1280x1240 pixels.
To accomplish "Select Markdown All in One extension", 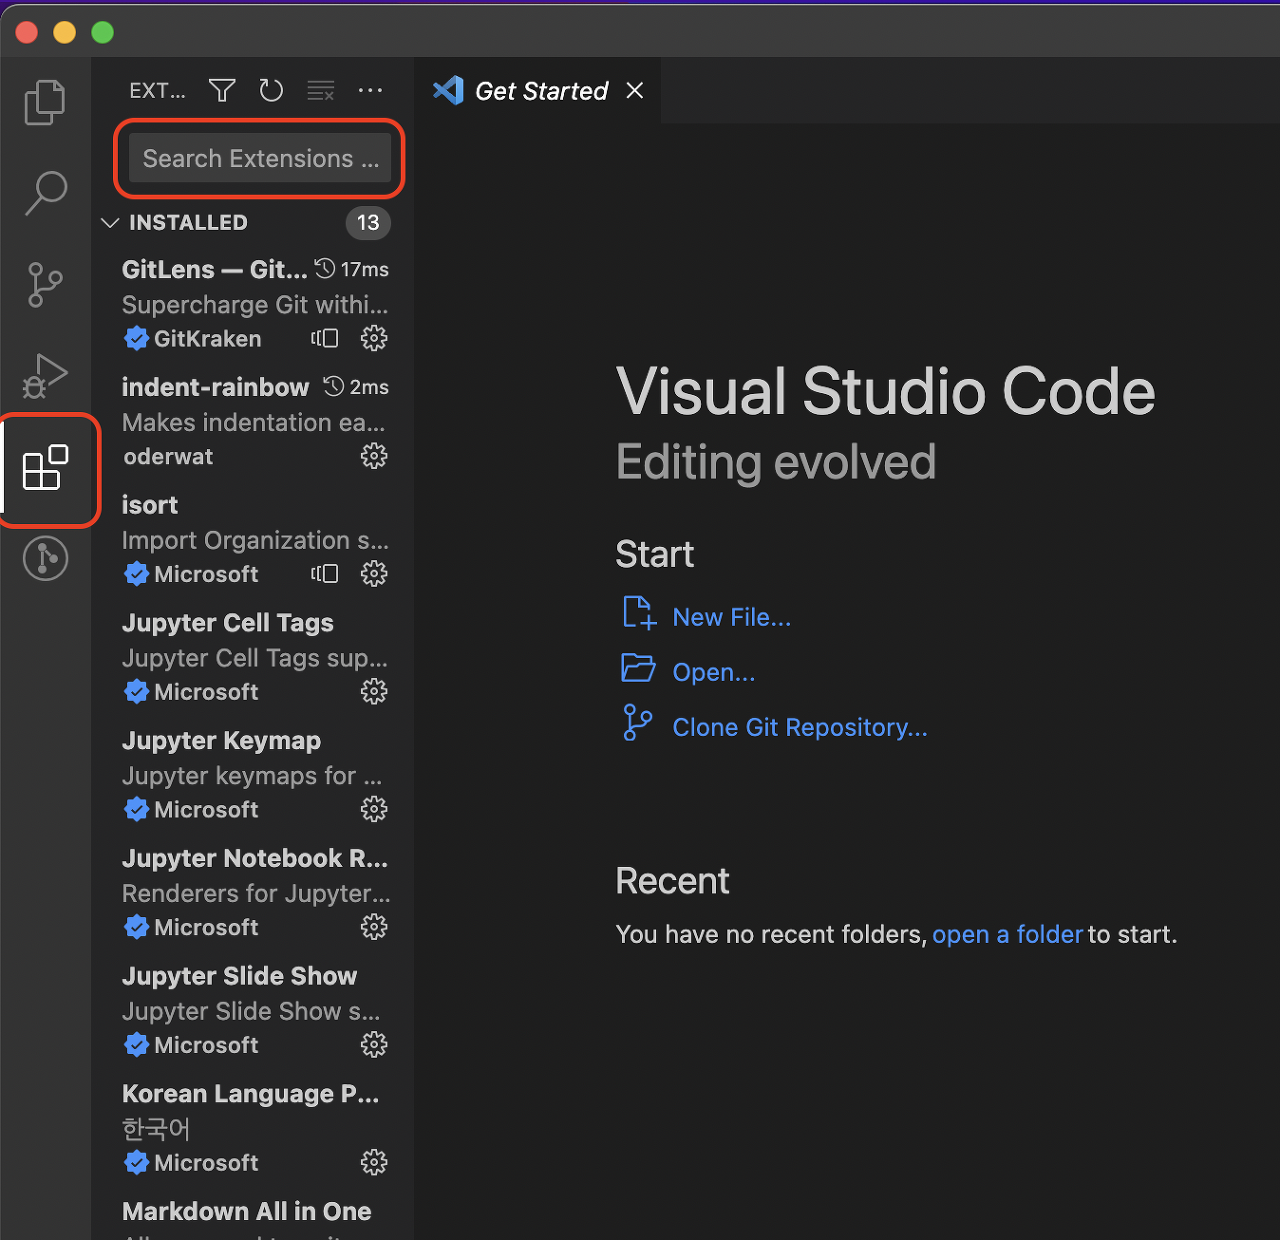I will pos(253,1215).
